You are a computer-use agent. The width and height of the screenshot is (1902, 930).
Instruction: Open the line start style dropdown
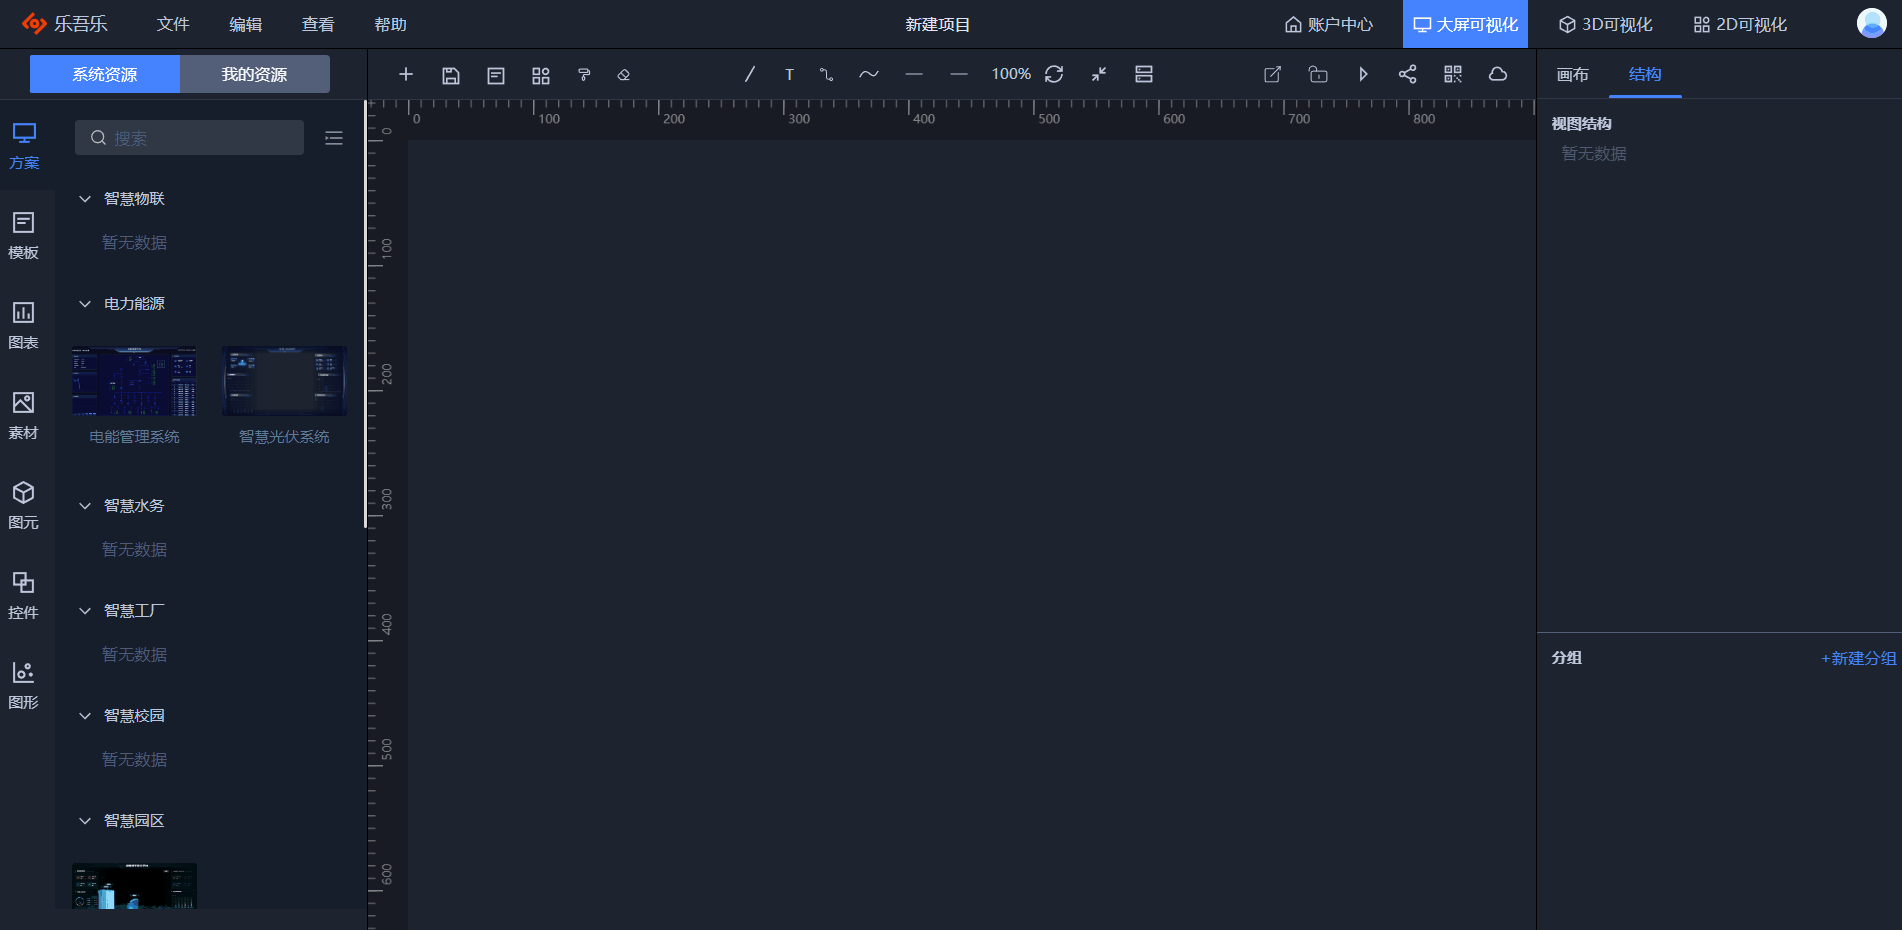914,74
